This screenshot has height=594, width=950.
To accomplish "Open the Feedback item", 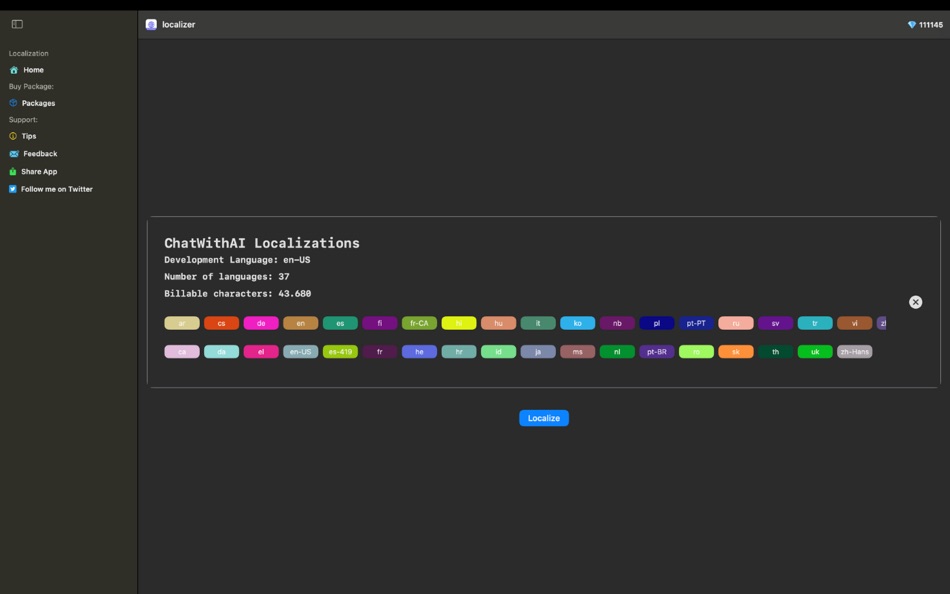I will (40, 154).
